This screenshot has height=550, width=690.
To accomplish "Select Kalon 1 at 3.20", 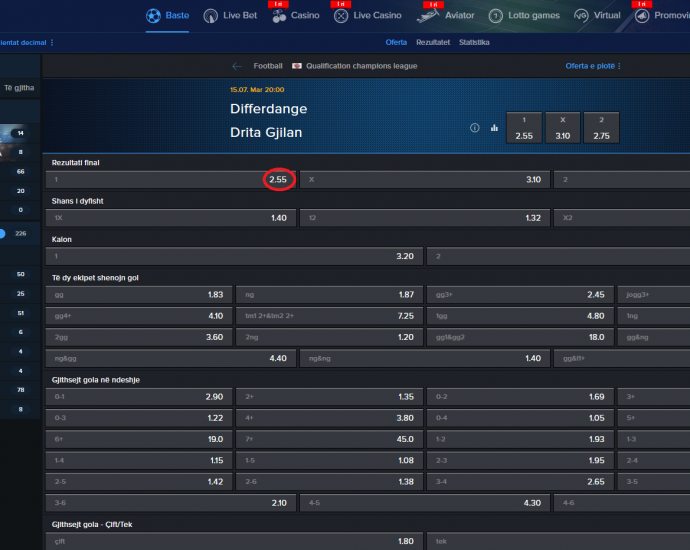I will click(234, 256).
